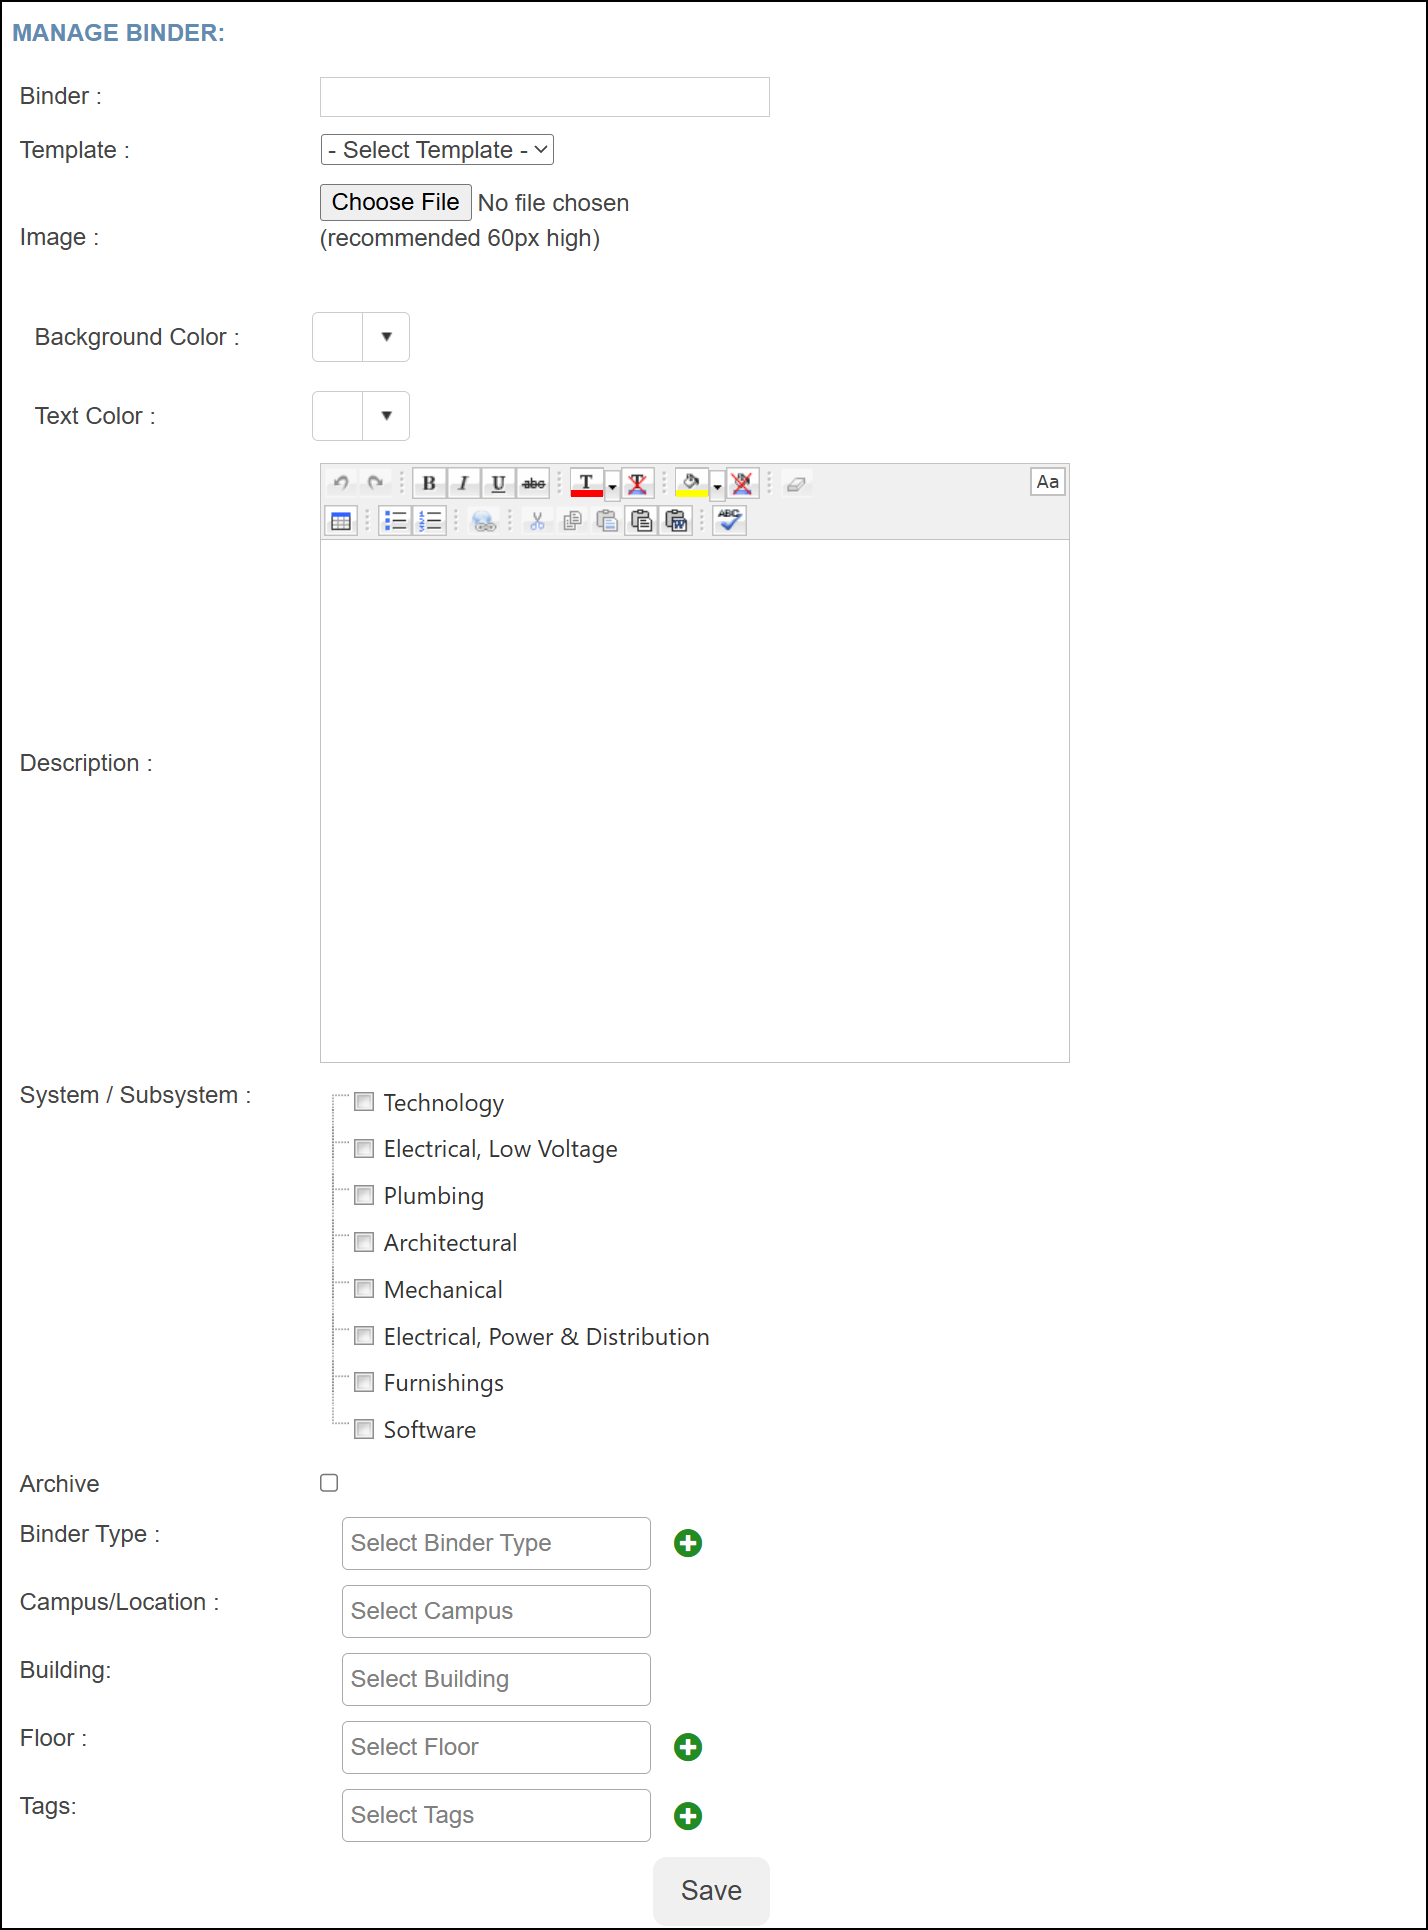Click the 'No file chosen' text

pyautogui.click(x=553, y=203)
